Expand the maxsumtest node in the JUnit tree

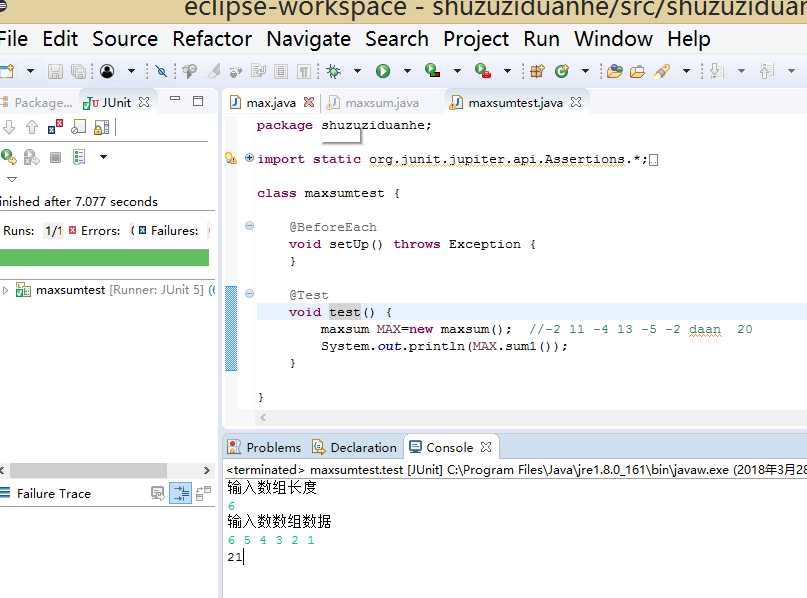5,290
